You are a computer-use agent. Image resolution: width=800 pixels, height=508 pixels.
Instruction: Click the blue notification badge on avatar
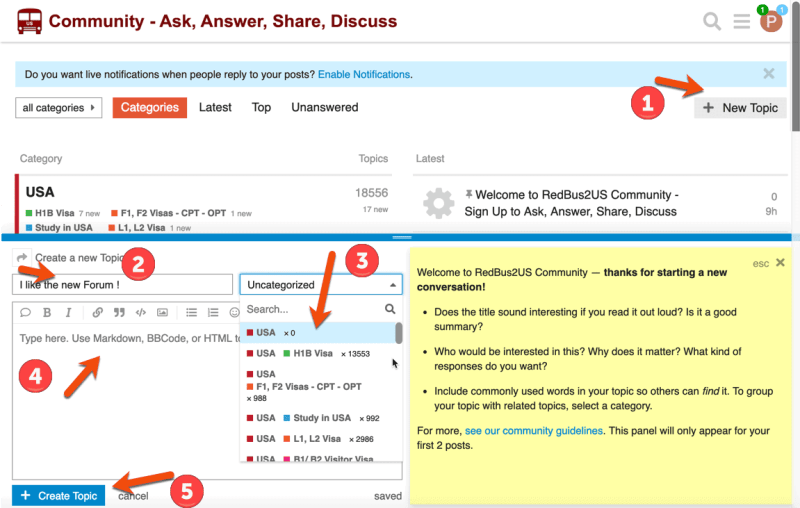pyautogui.click(x=782, y=10)
